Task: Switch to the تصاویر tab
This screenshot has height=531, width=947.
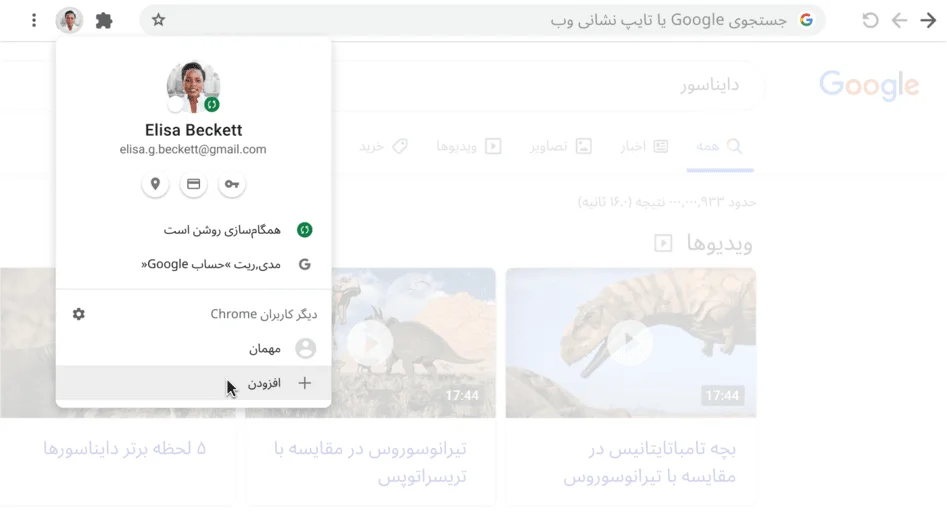Action: click(x=560, y=146)
